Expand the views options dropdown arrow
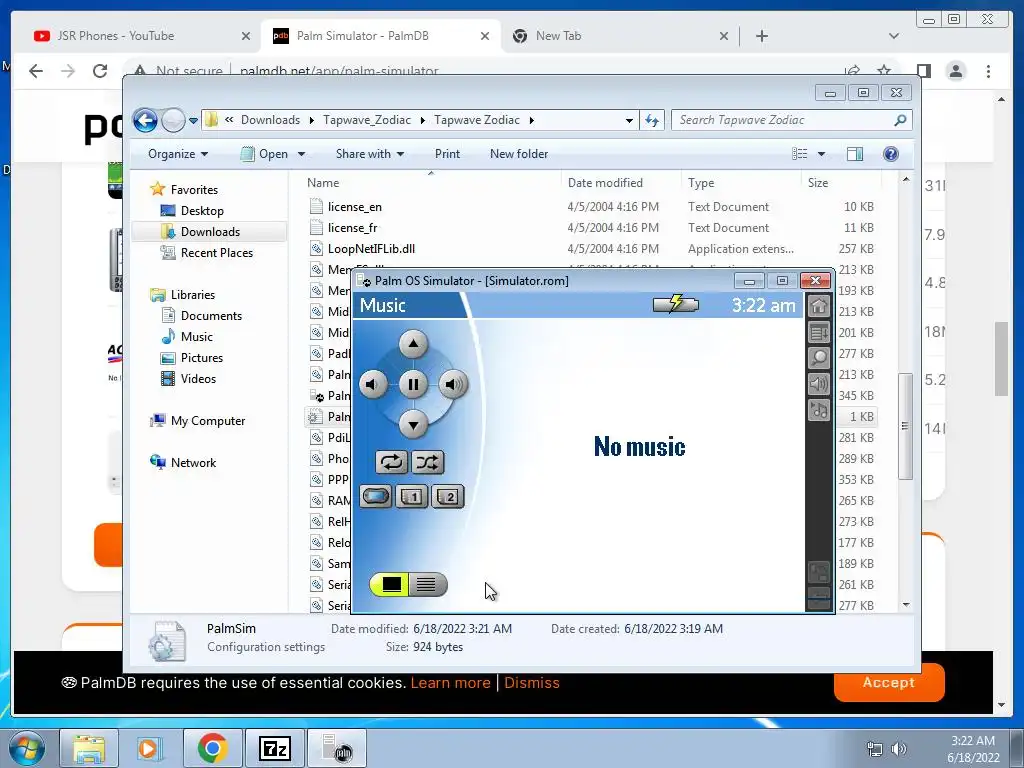 (822, 154)
